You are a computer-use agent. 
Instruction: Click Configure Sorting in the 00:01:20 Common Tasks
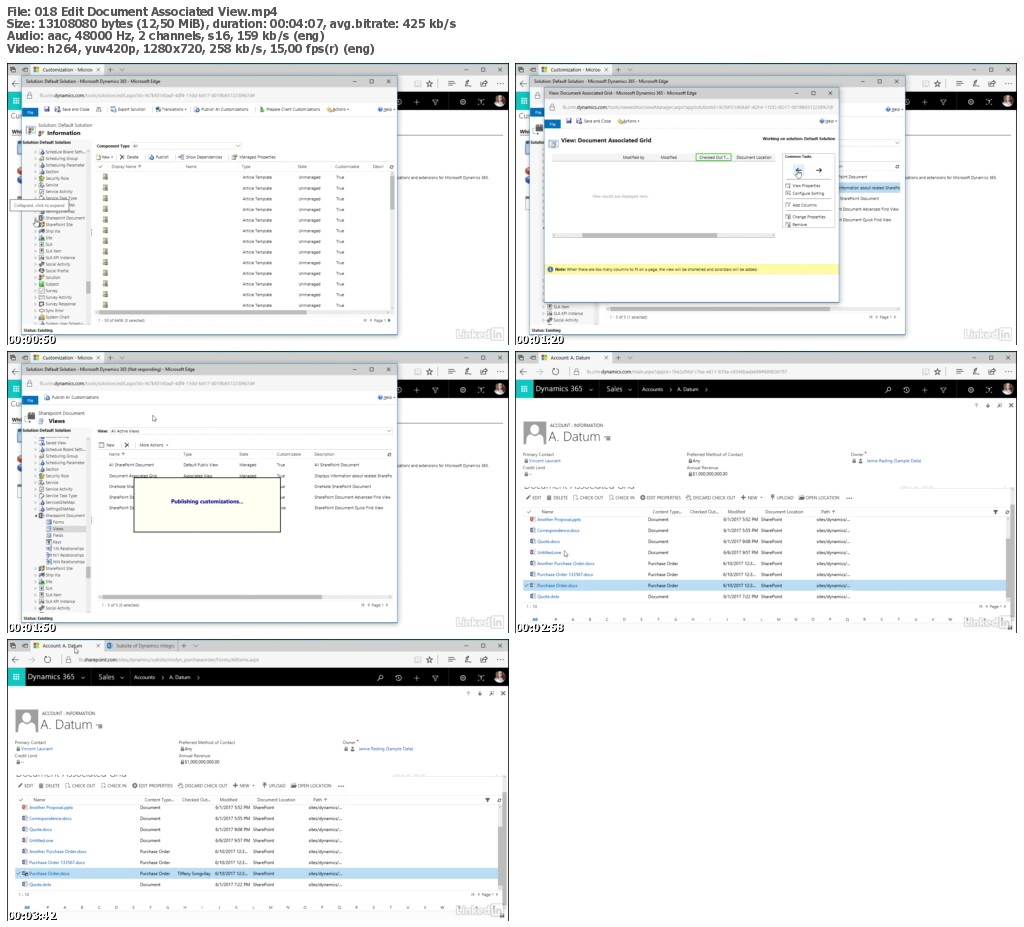tap(805, 193)
